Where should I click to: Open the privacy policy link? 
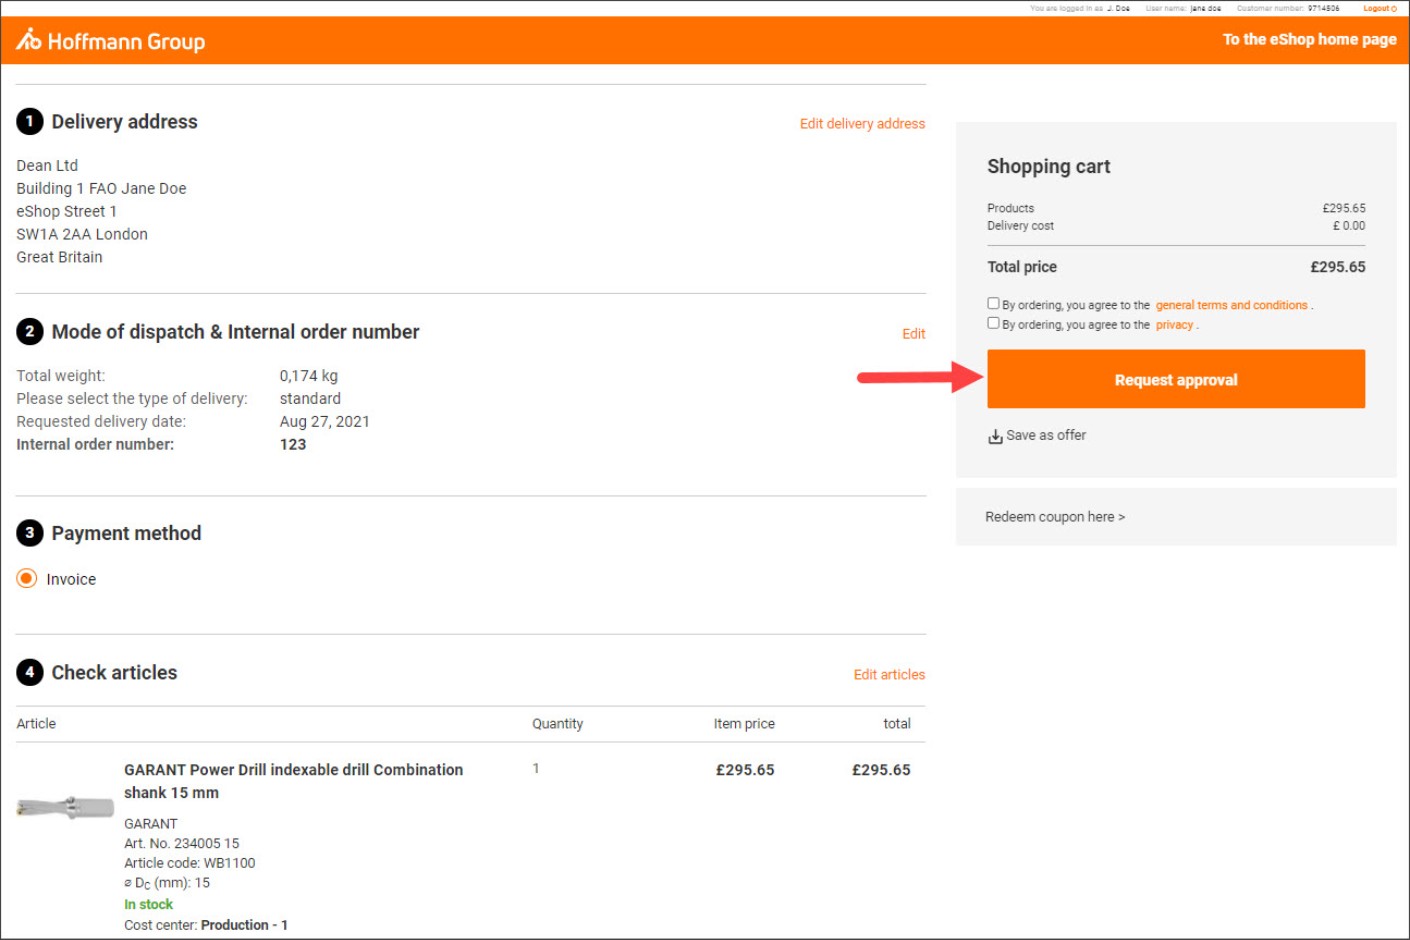[1174, 325]
